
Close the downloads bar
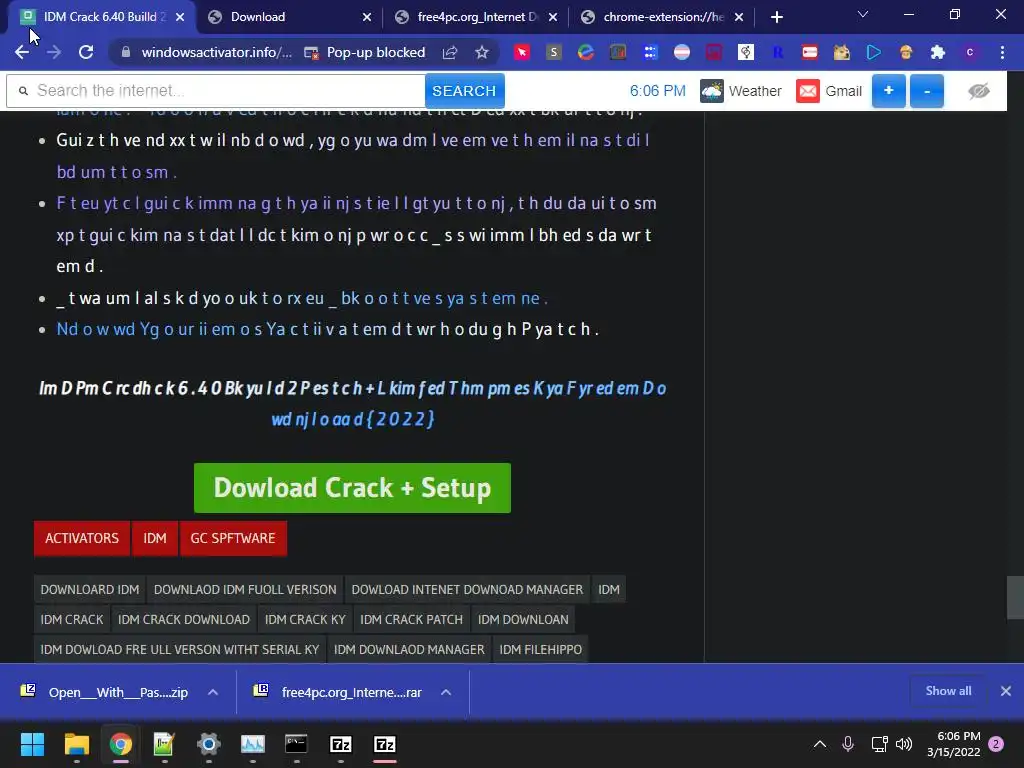pyautogui.click(x=1006, y=691)
